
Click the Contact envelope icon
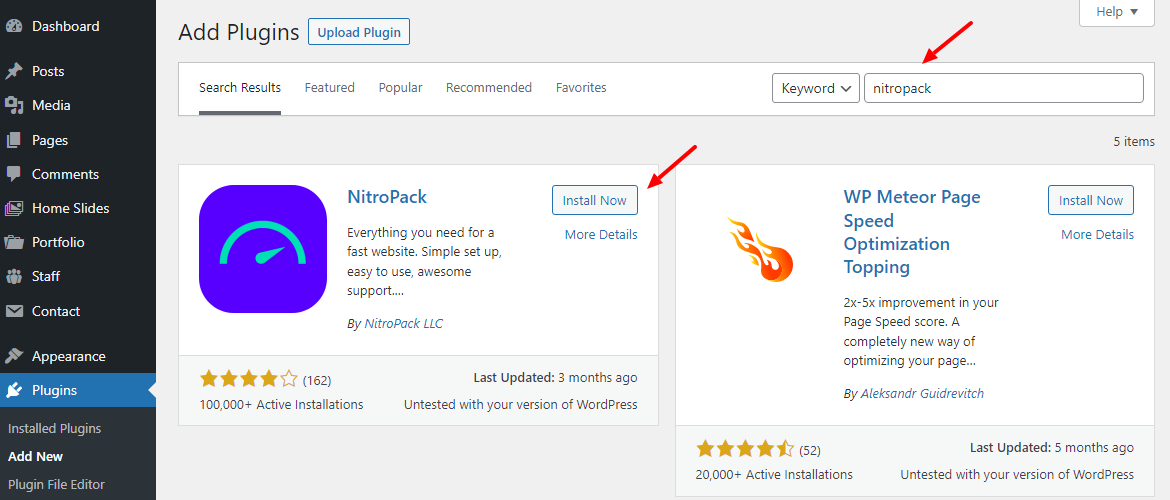(x=14, y=311)
